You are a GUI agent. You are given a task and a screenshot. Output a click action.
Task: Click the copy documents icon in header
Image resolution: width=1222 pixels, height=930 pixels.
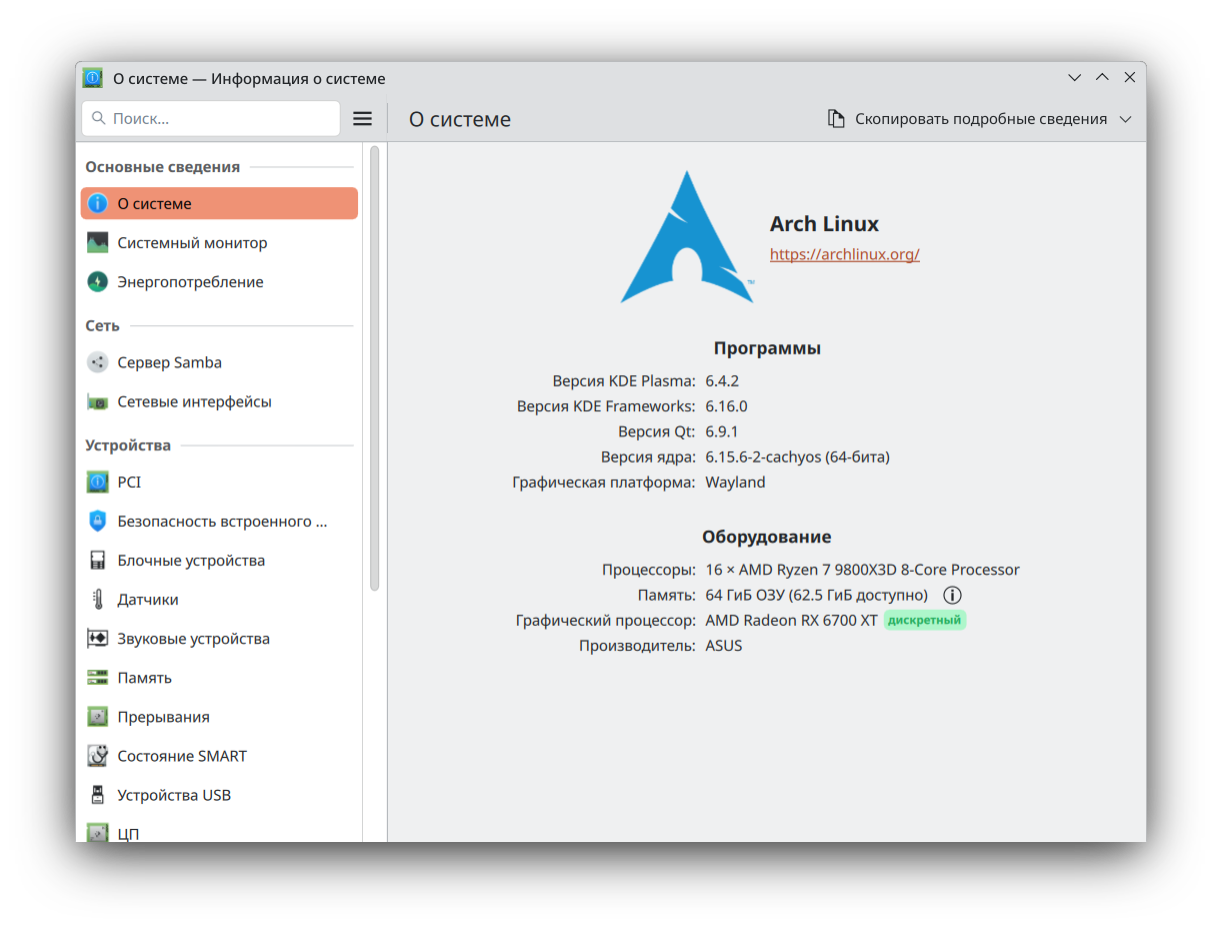pos(836,119)
